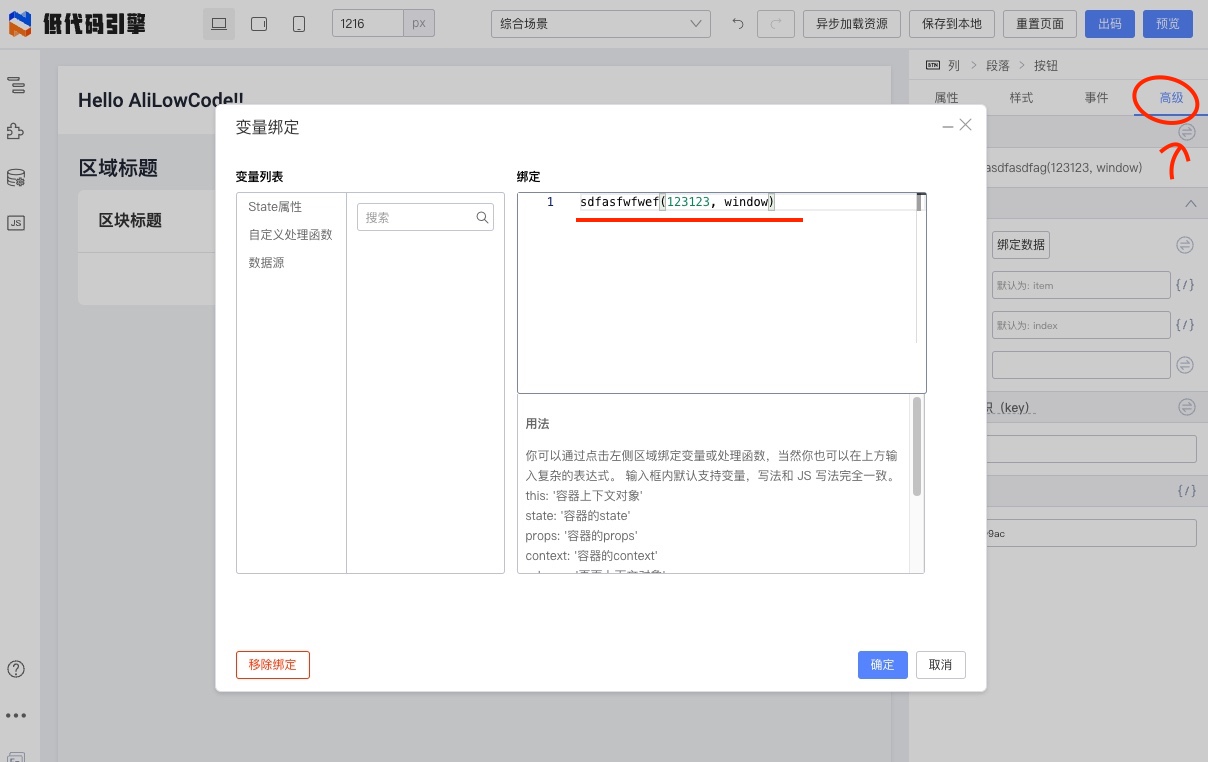Switch to the 样式 tab
The height and width of the screenshot is (762, 1208).
pyautogui.click(x=1021, y=97)
